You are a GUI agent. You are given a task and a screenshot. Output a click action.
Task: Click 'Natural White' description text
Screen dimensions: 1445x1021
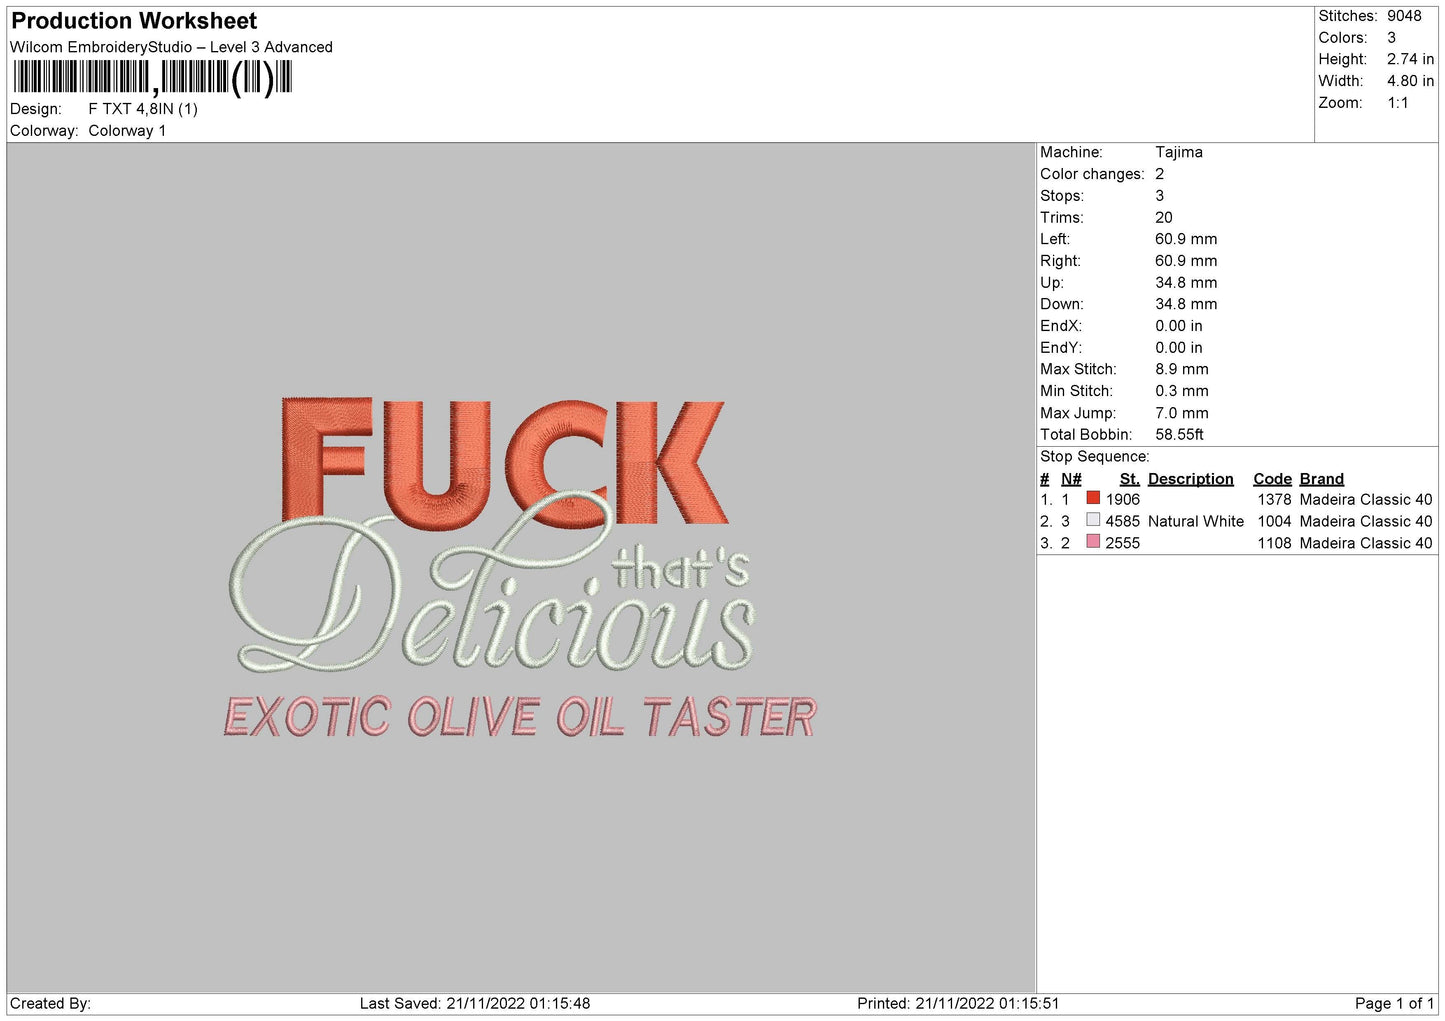pyautogui.click(x=1196, y=521)
